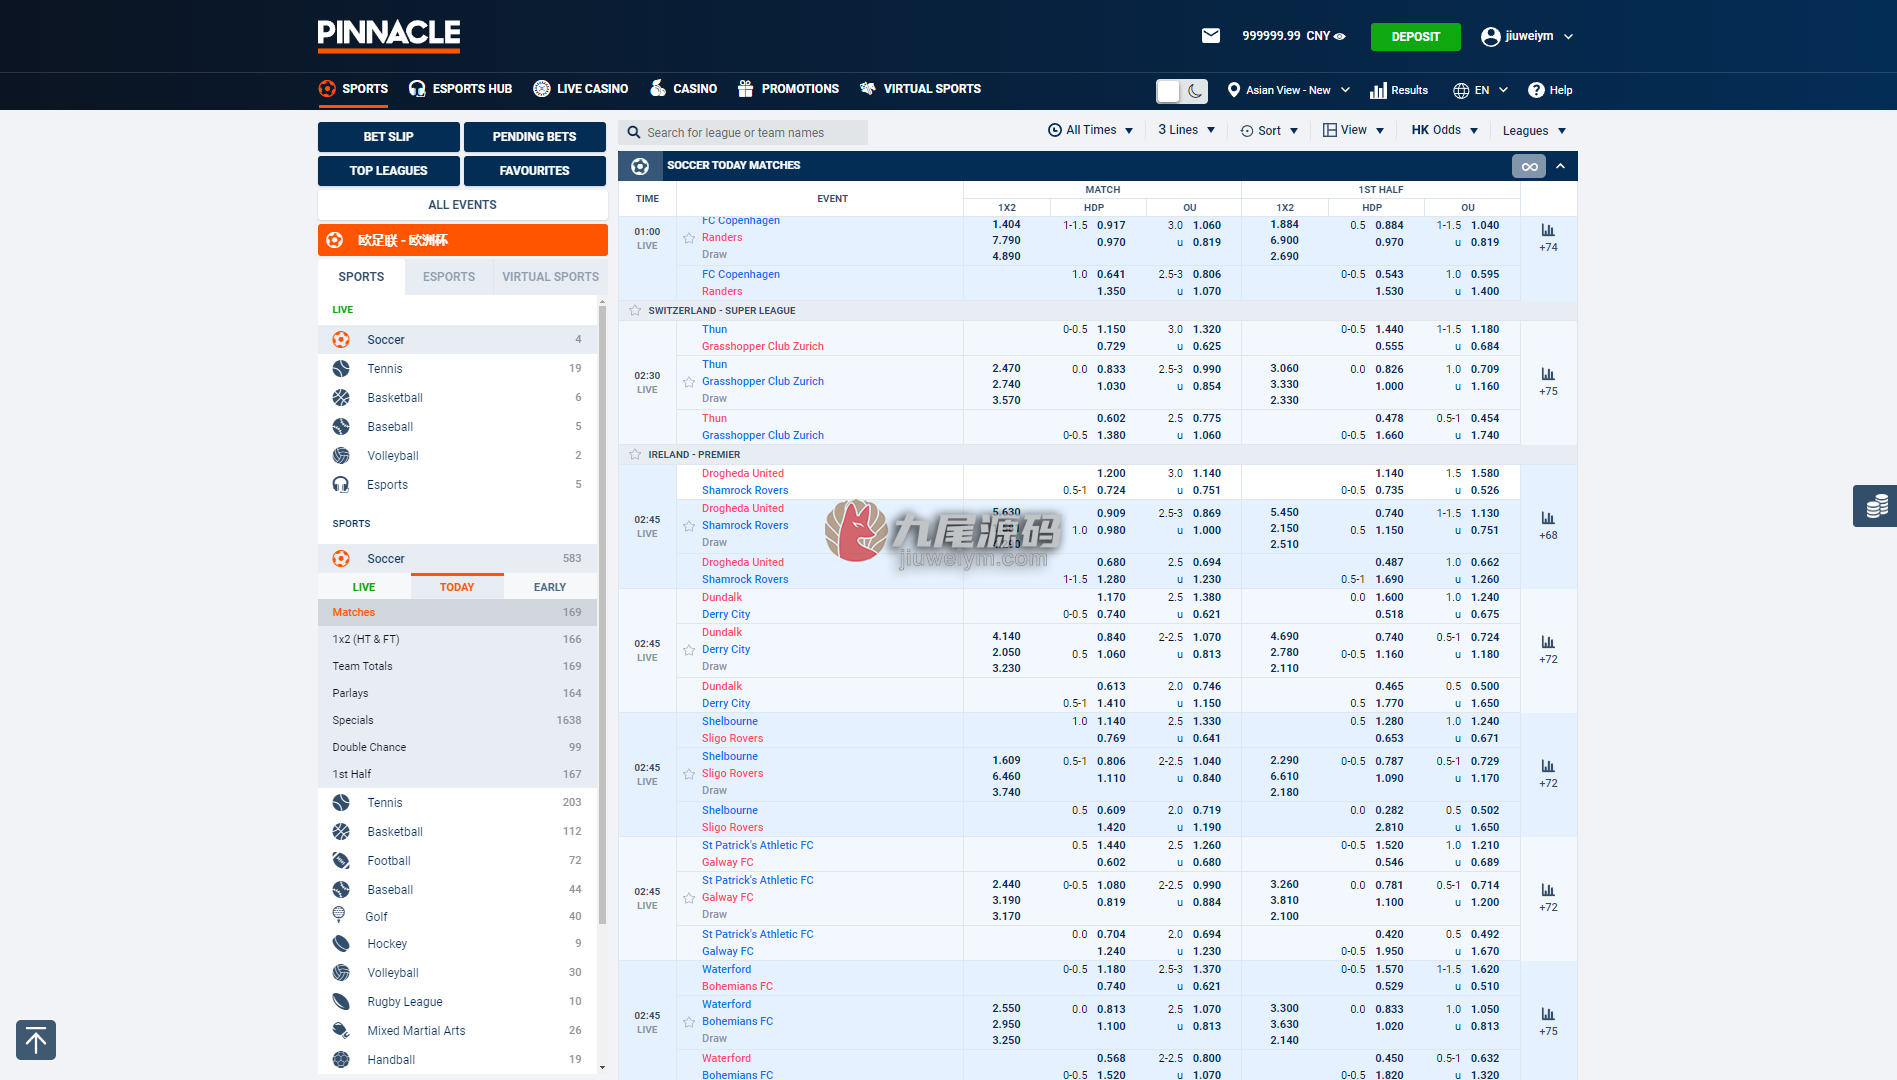Open the mail inbox envelope icon
The height and width of the screenshot is (1080, 1897).
pos(1210,36)
